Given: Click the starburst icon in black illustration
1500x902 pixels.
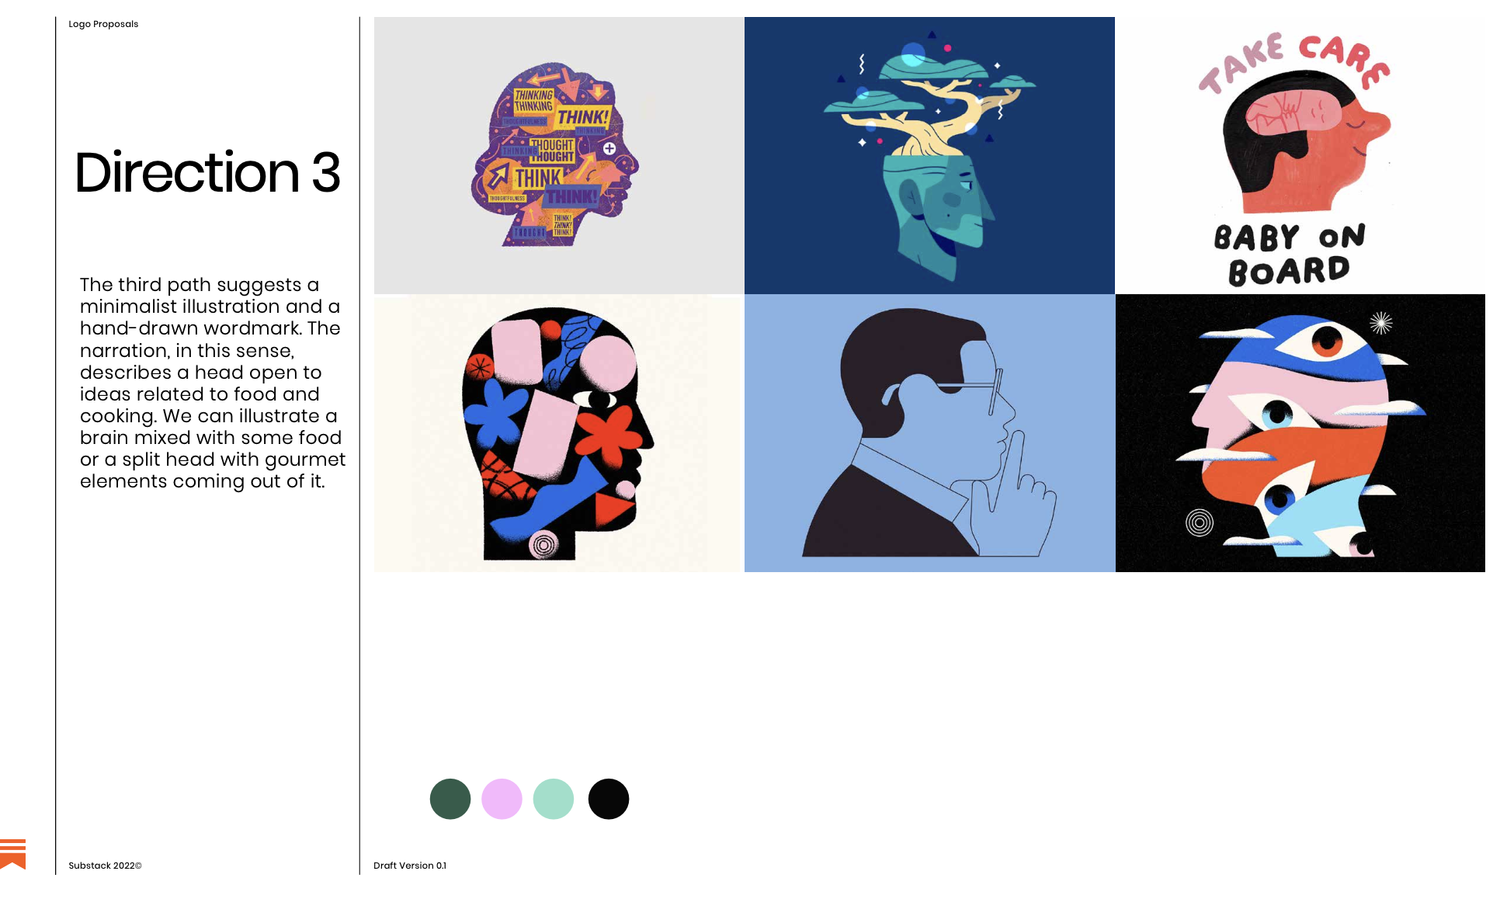Looking at the screenshot, I should click(x=1381, y=322).
